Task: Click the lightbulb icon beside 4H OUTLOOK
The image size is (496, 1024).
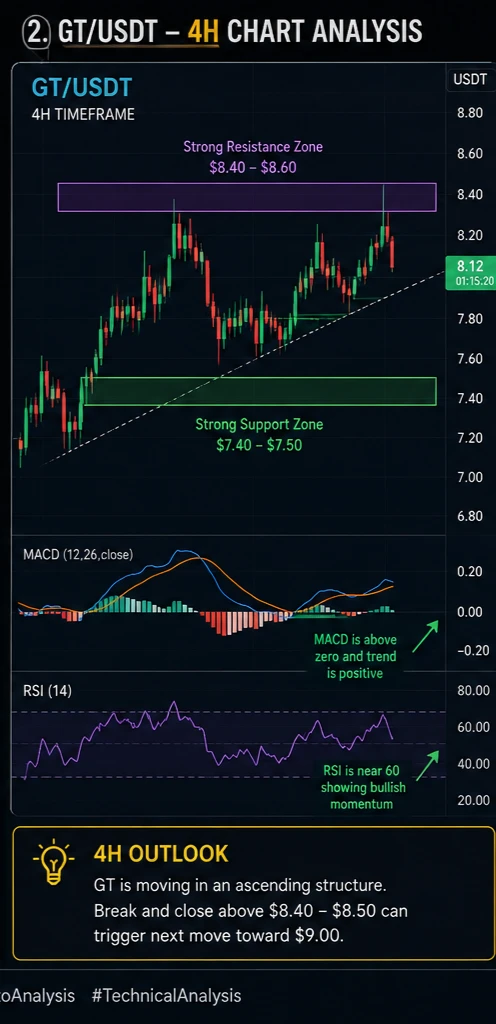Action: pyautogui.click(x=56, y=863)
